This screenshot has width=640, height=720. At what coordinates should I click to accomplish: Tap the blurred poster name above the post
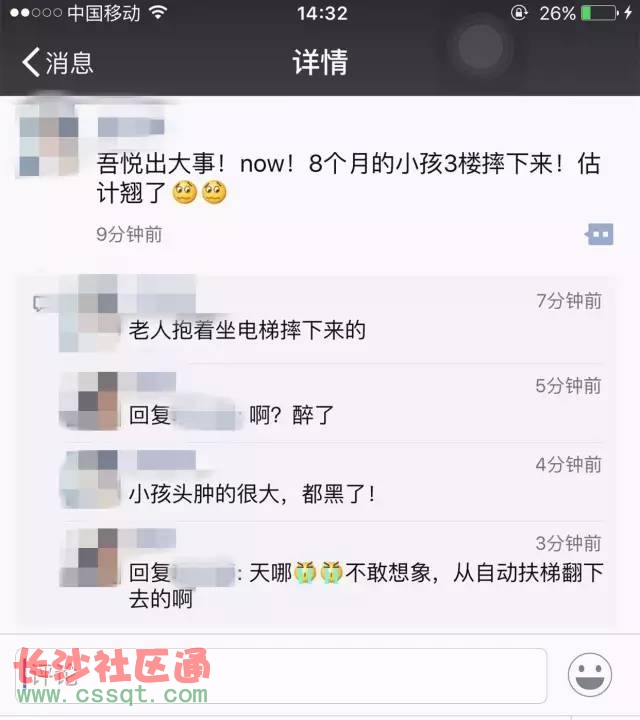click(131, 127)
